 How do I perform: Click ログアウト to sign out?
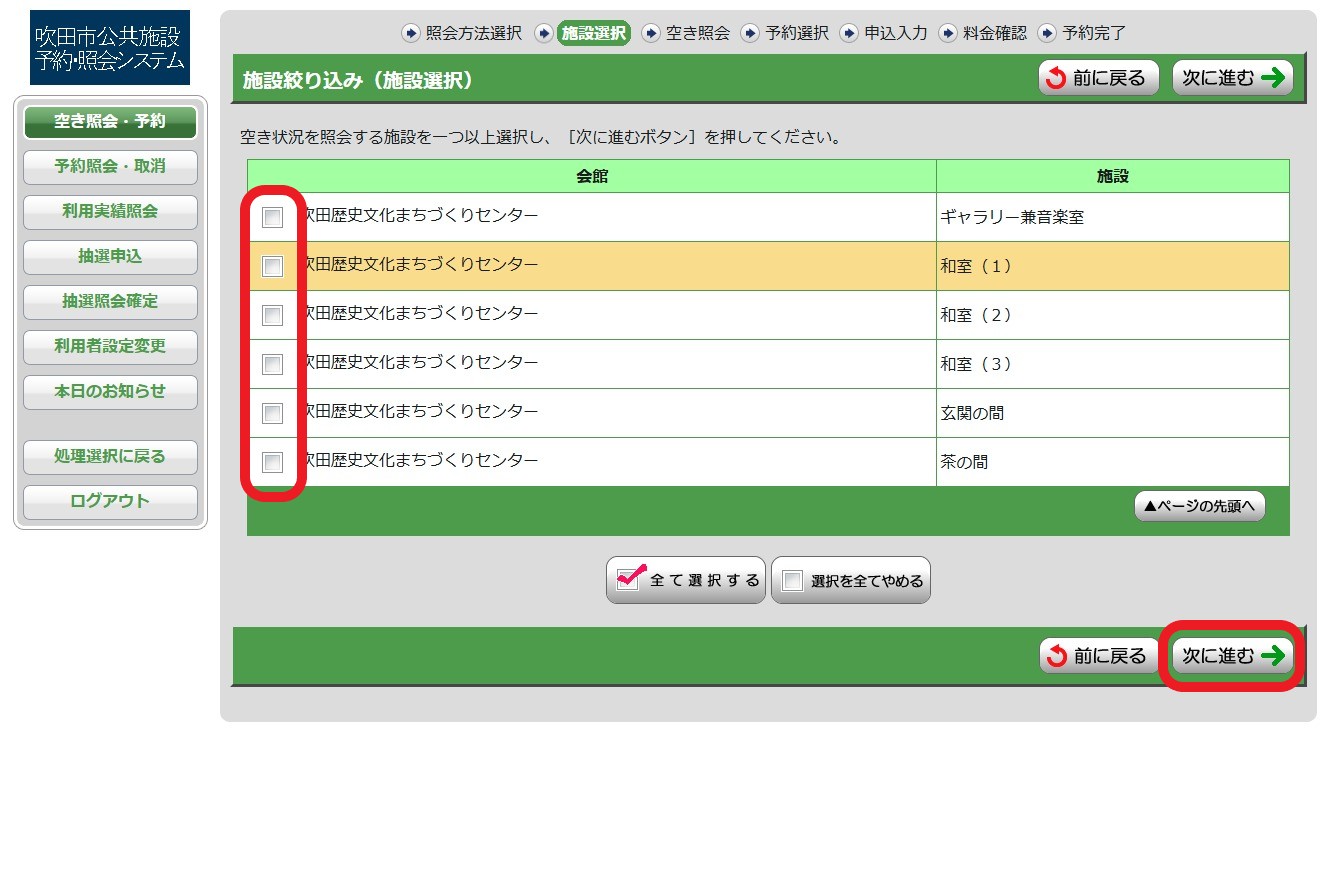coord(110,502)
